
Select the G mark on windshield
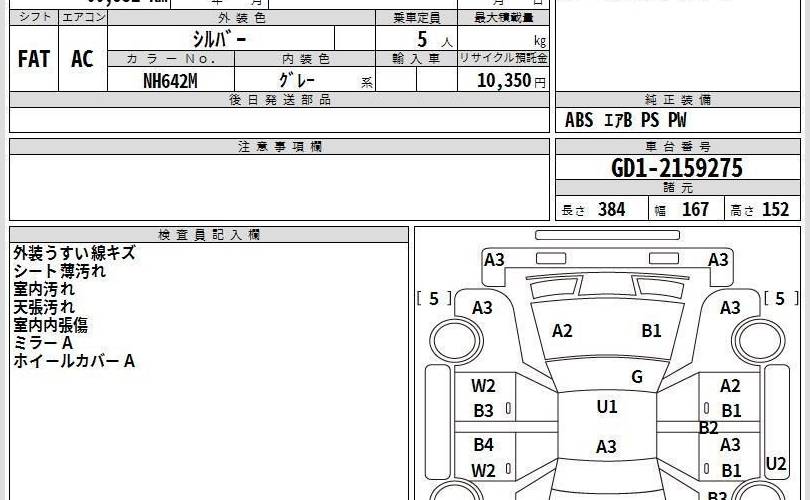636,377
